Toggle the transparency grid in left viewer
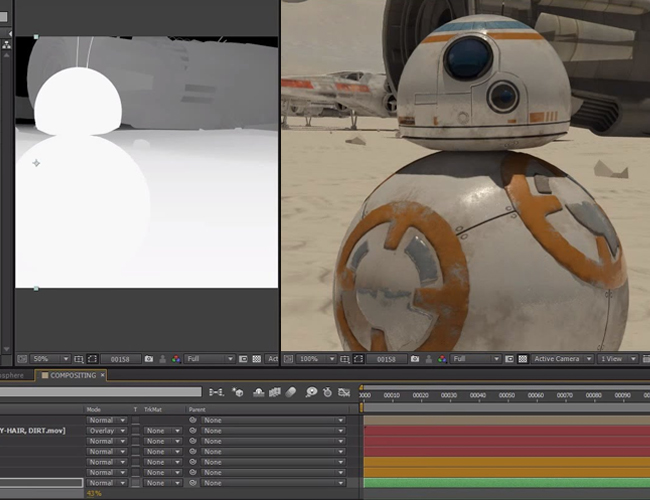This screenshot has height=500, width=650. pyautogui.click(x=257, y=359)
